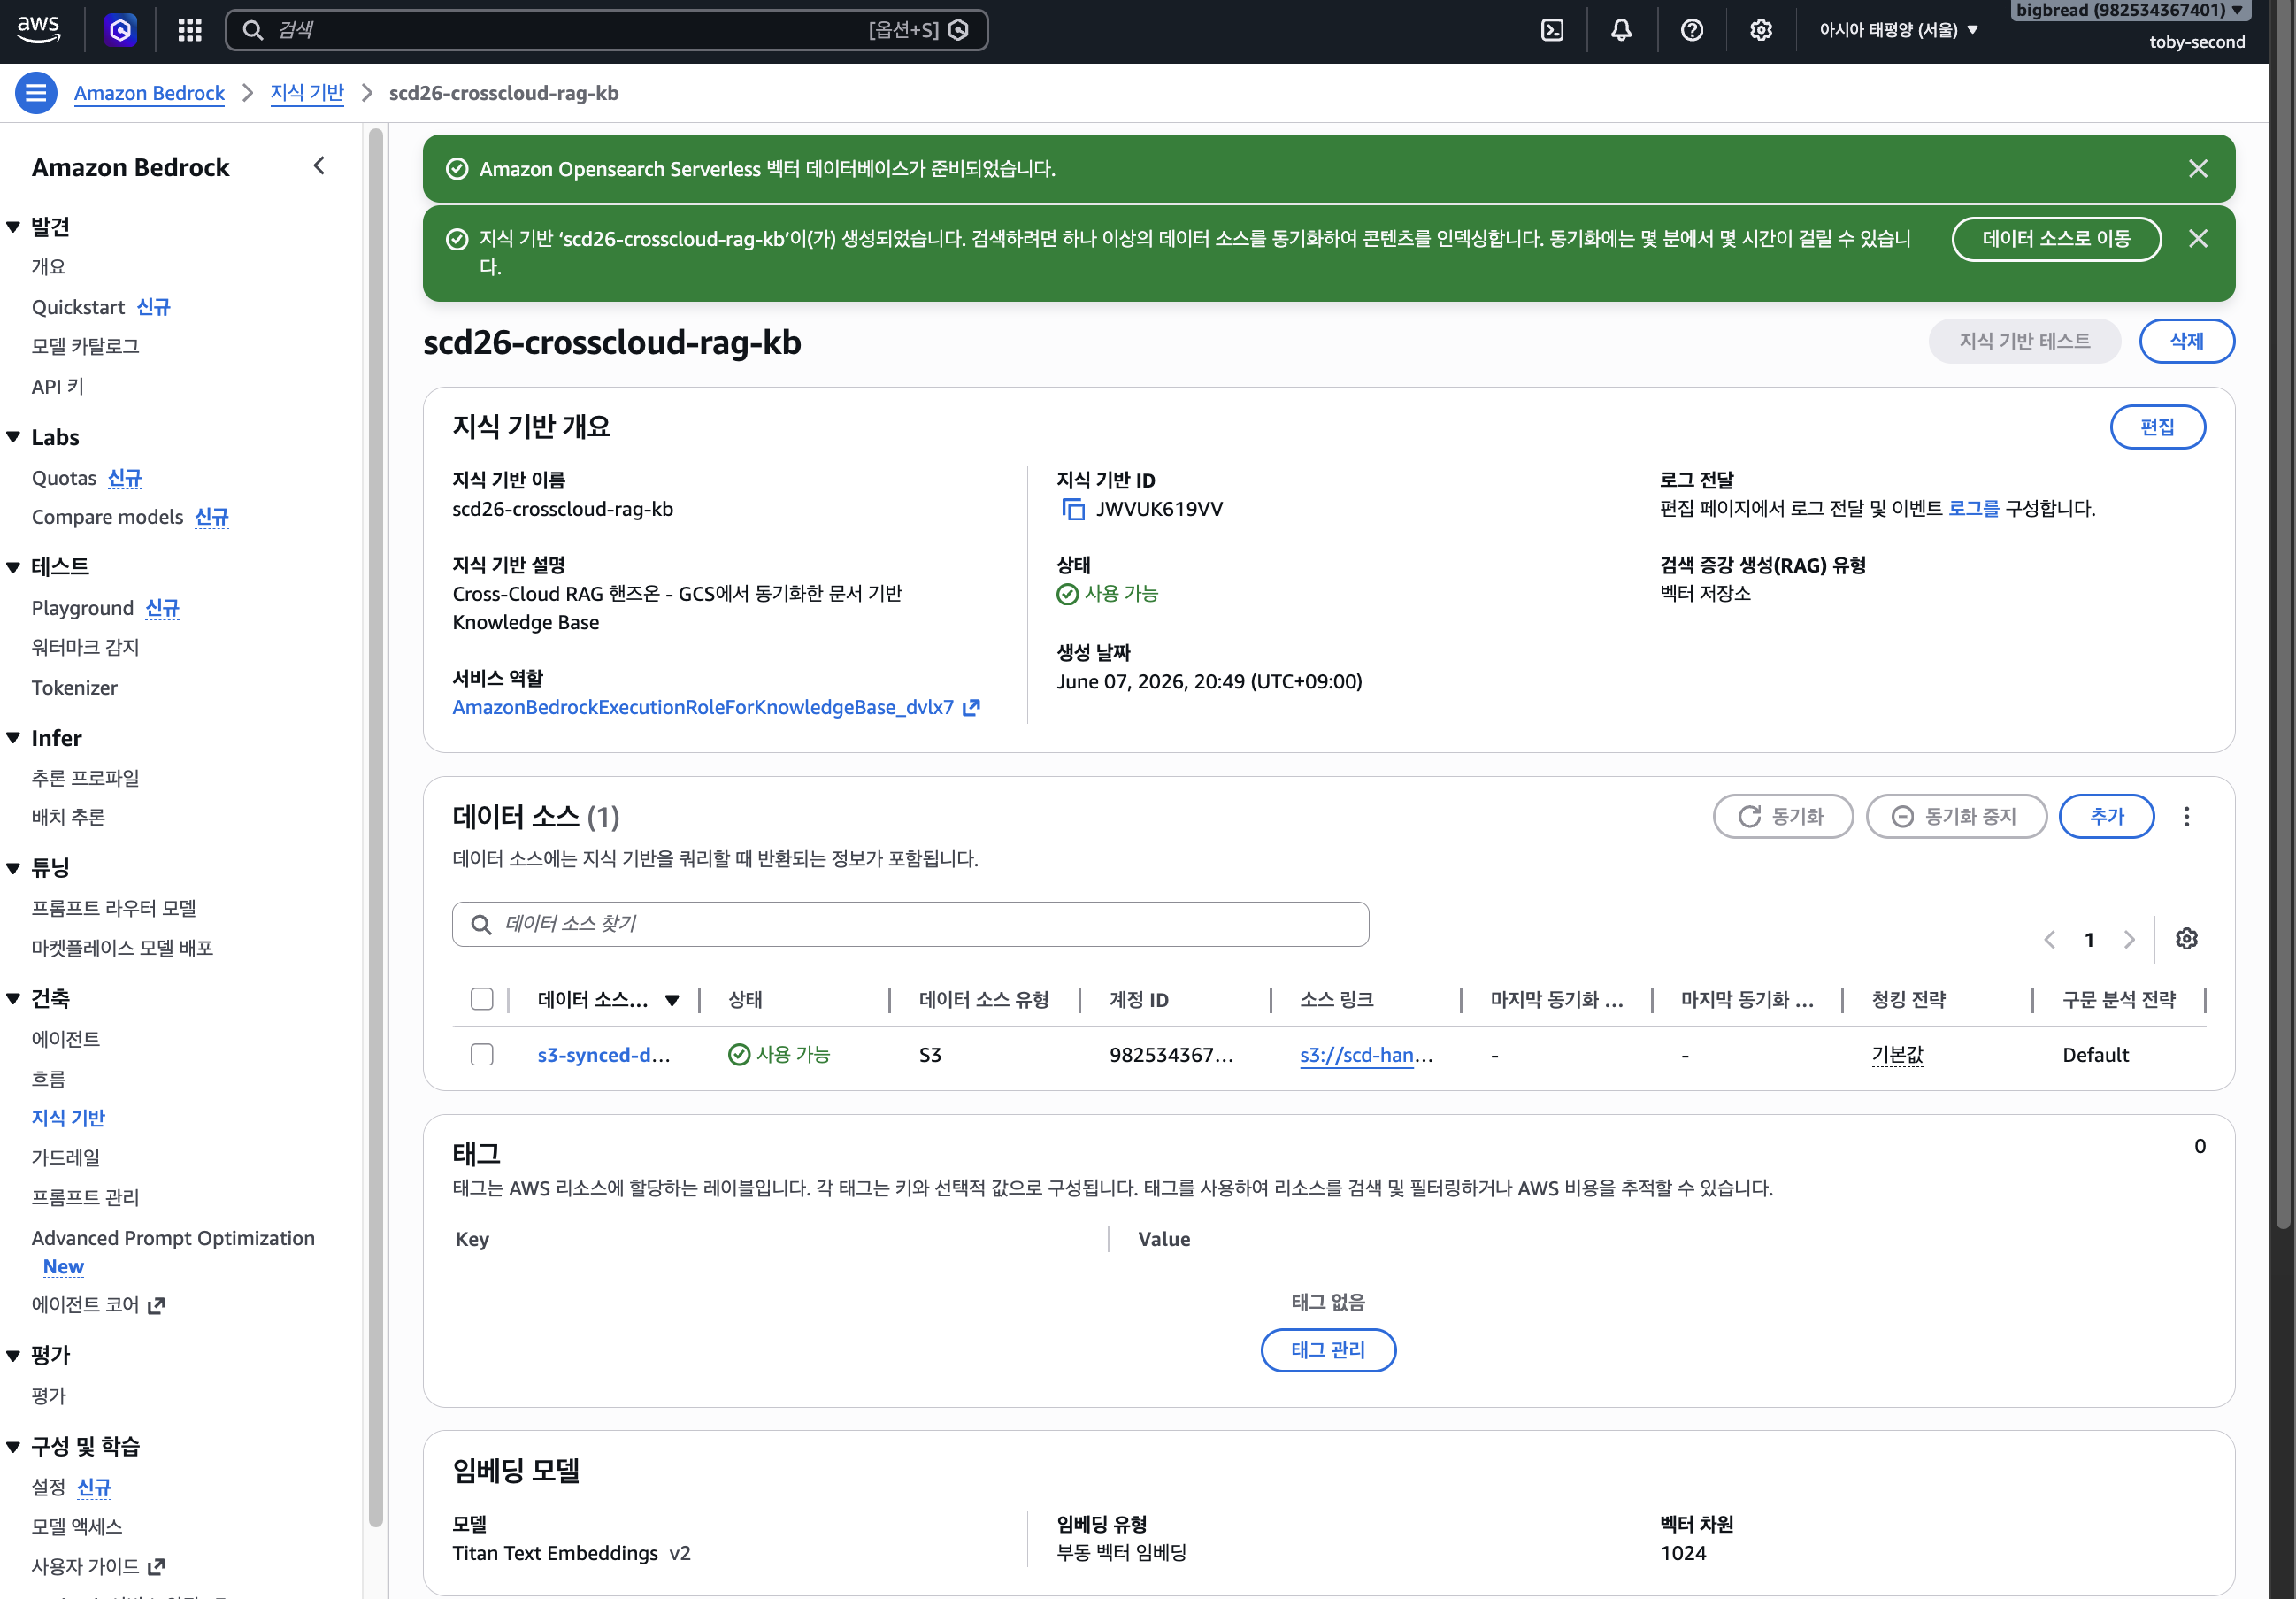
Task: Open the AWS CloudShell terminal icon
Action: coord(1551,30)
